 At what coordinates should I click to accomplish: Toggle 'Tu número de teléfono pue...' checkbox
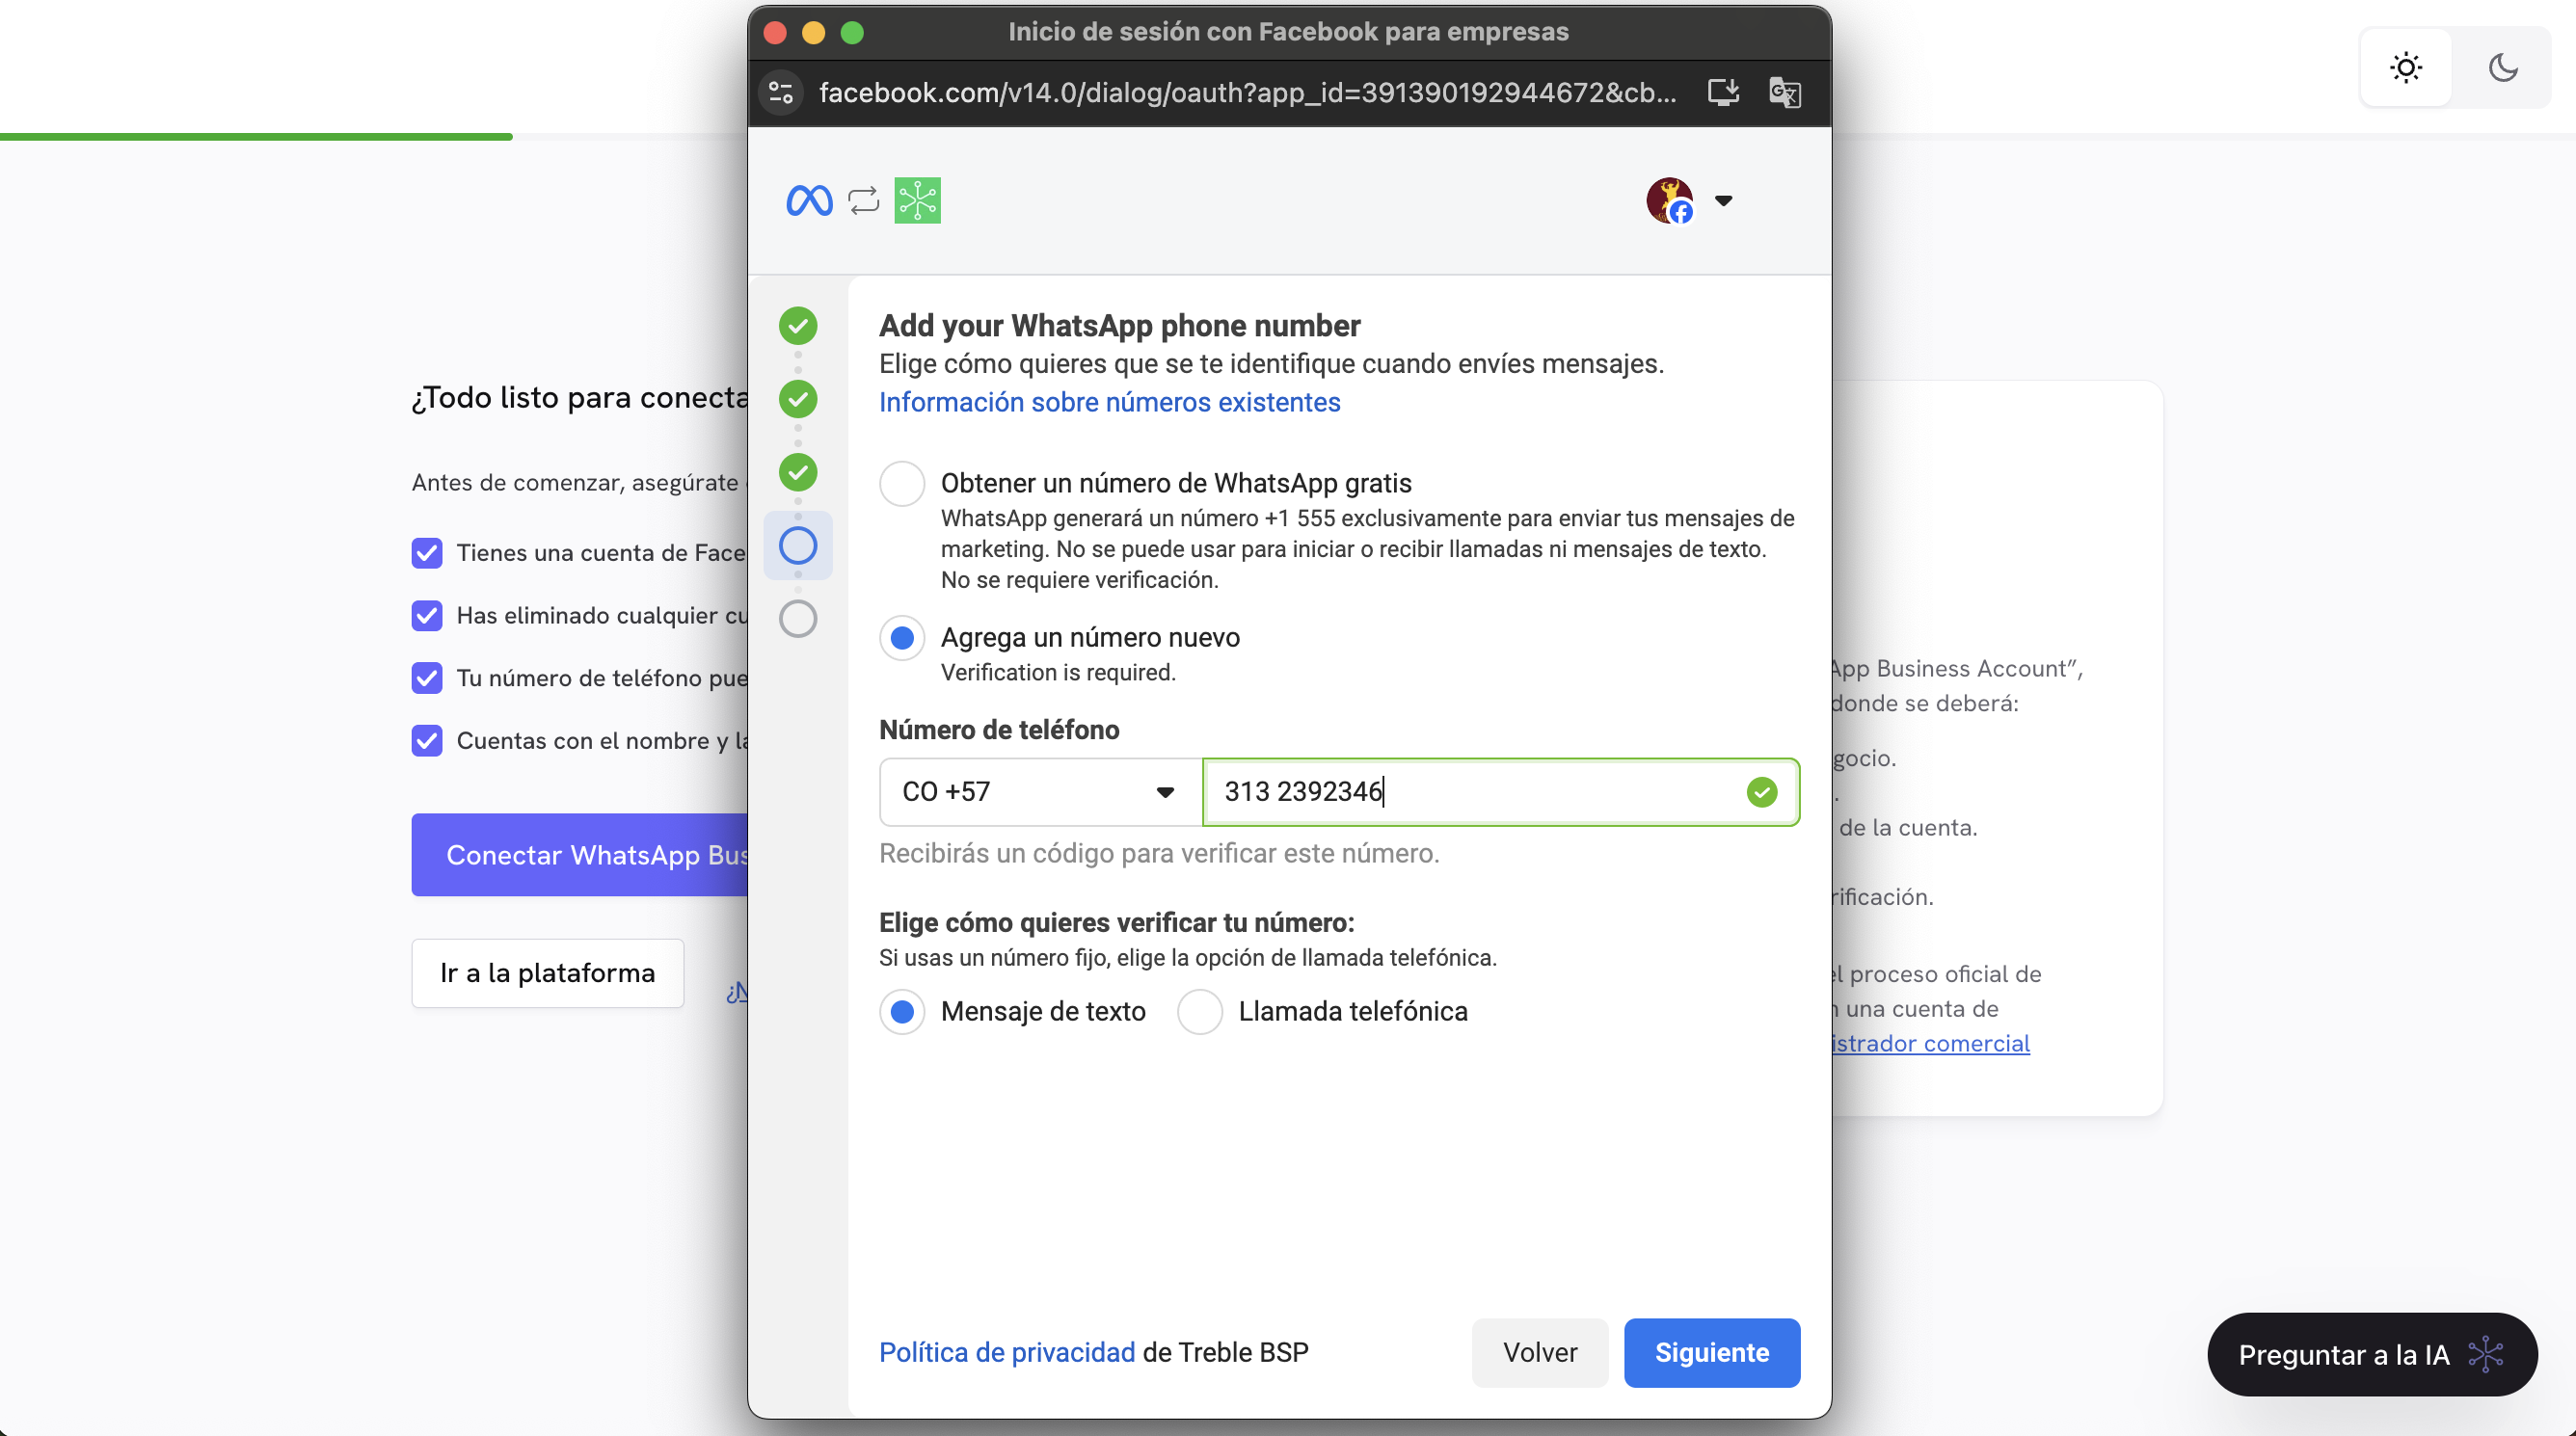click(427, 678)
